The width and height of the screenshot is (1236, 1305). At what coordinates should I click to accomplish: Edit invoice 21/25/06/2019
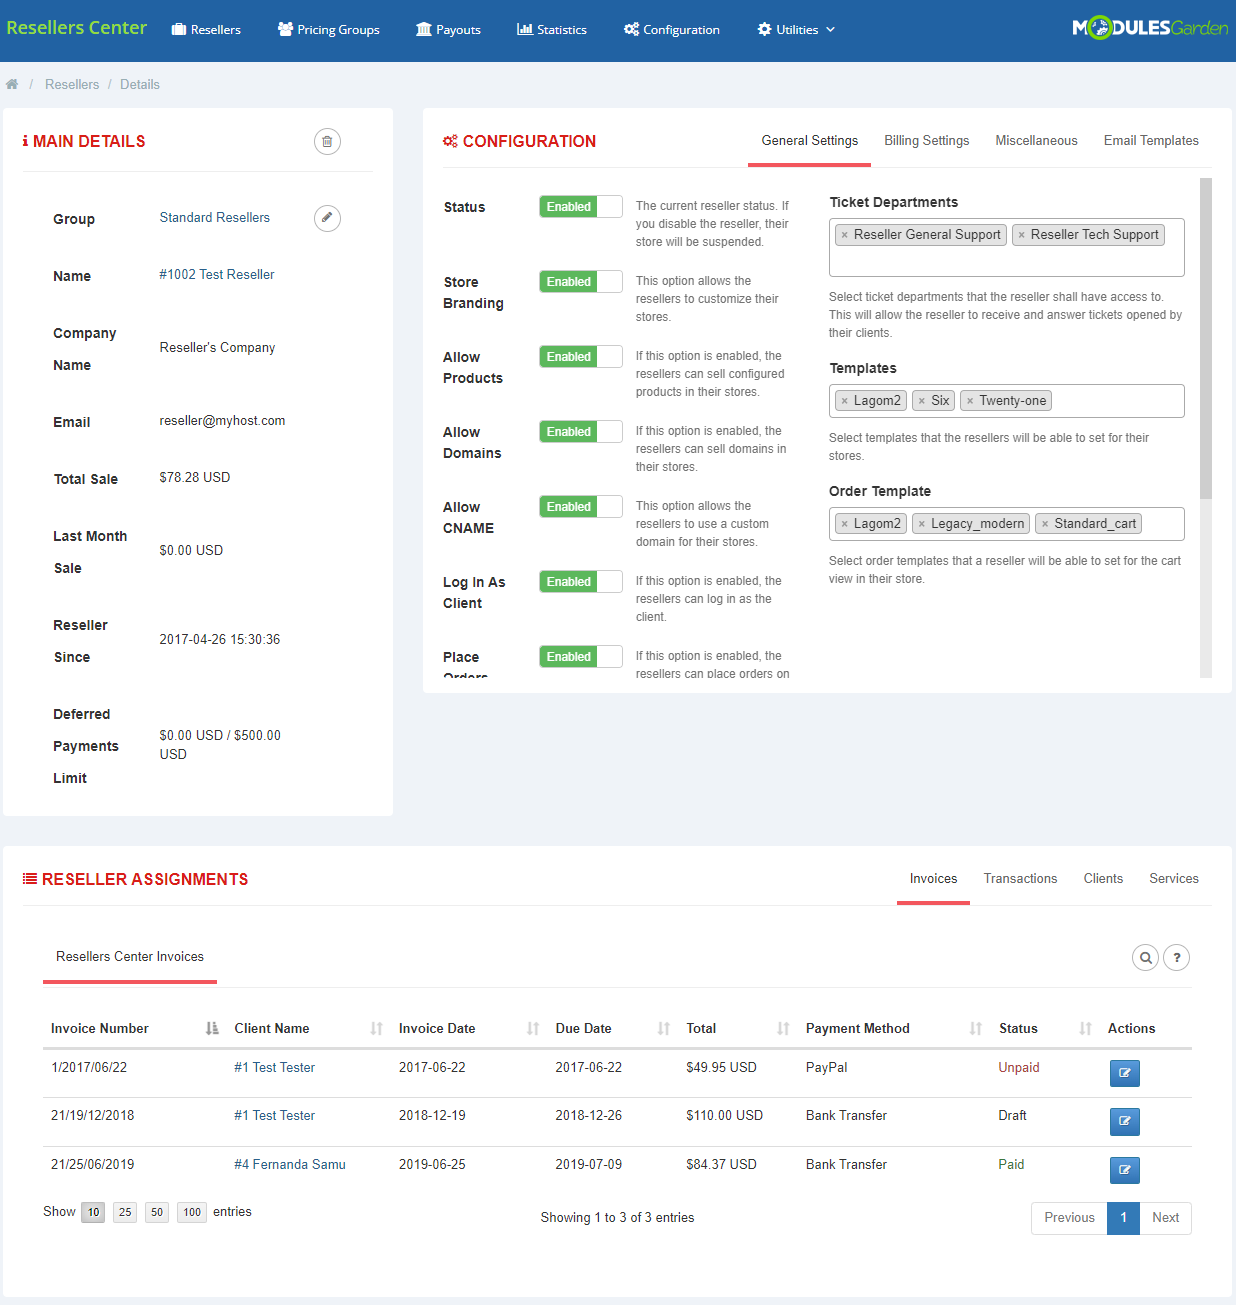pos(1125,1170)
